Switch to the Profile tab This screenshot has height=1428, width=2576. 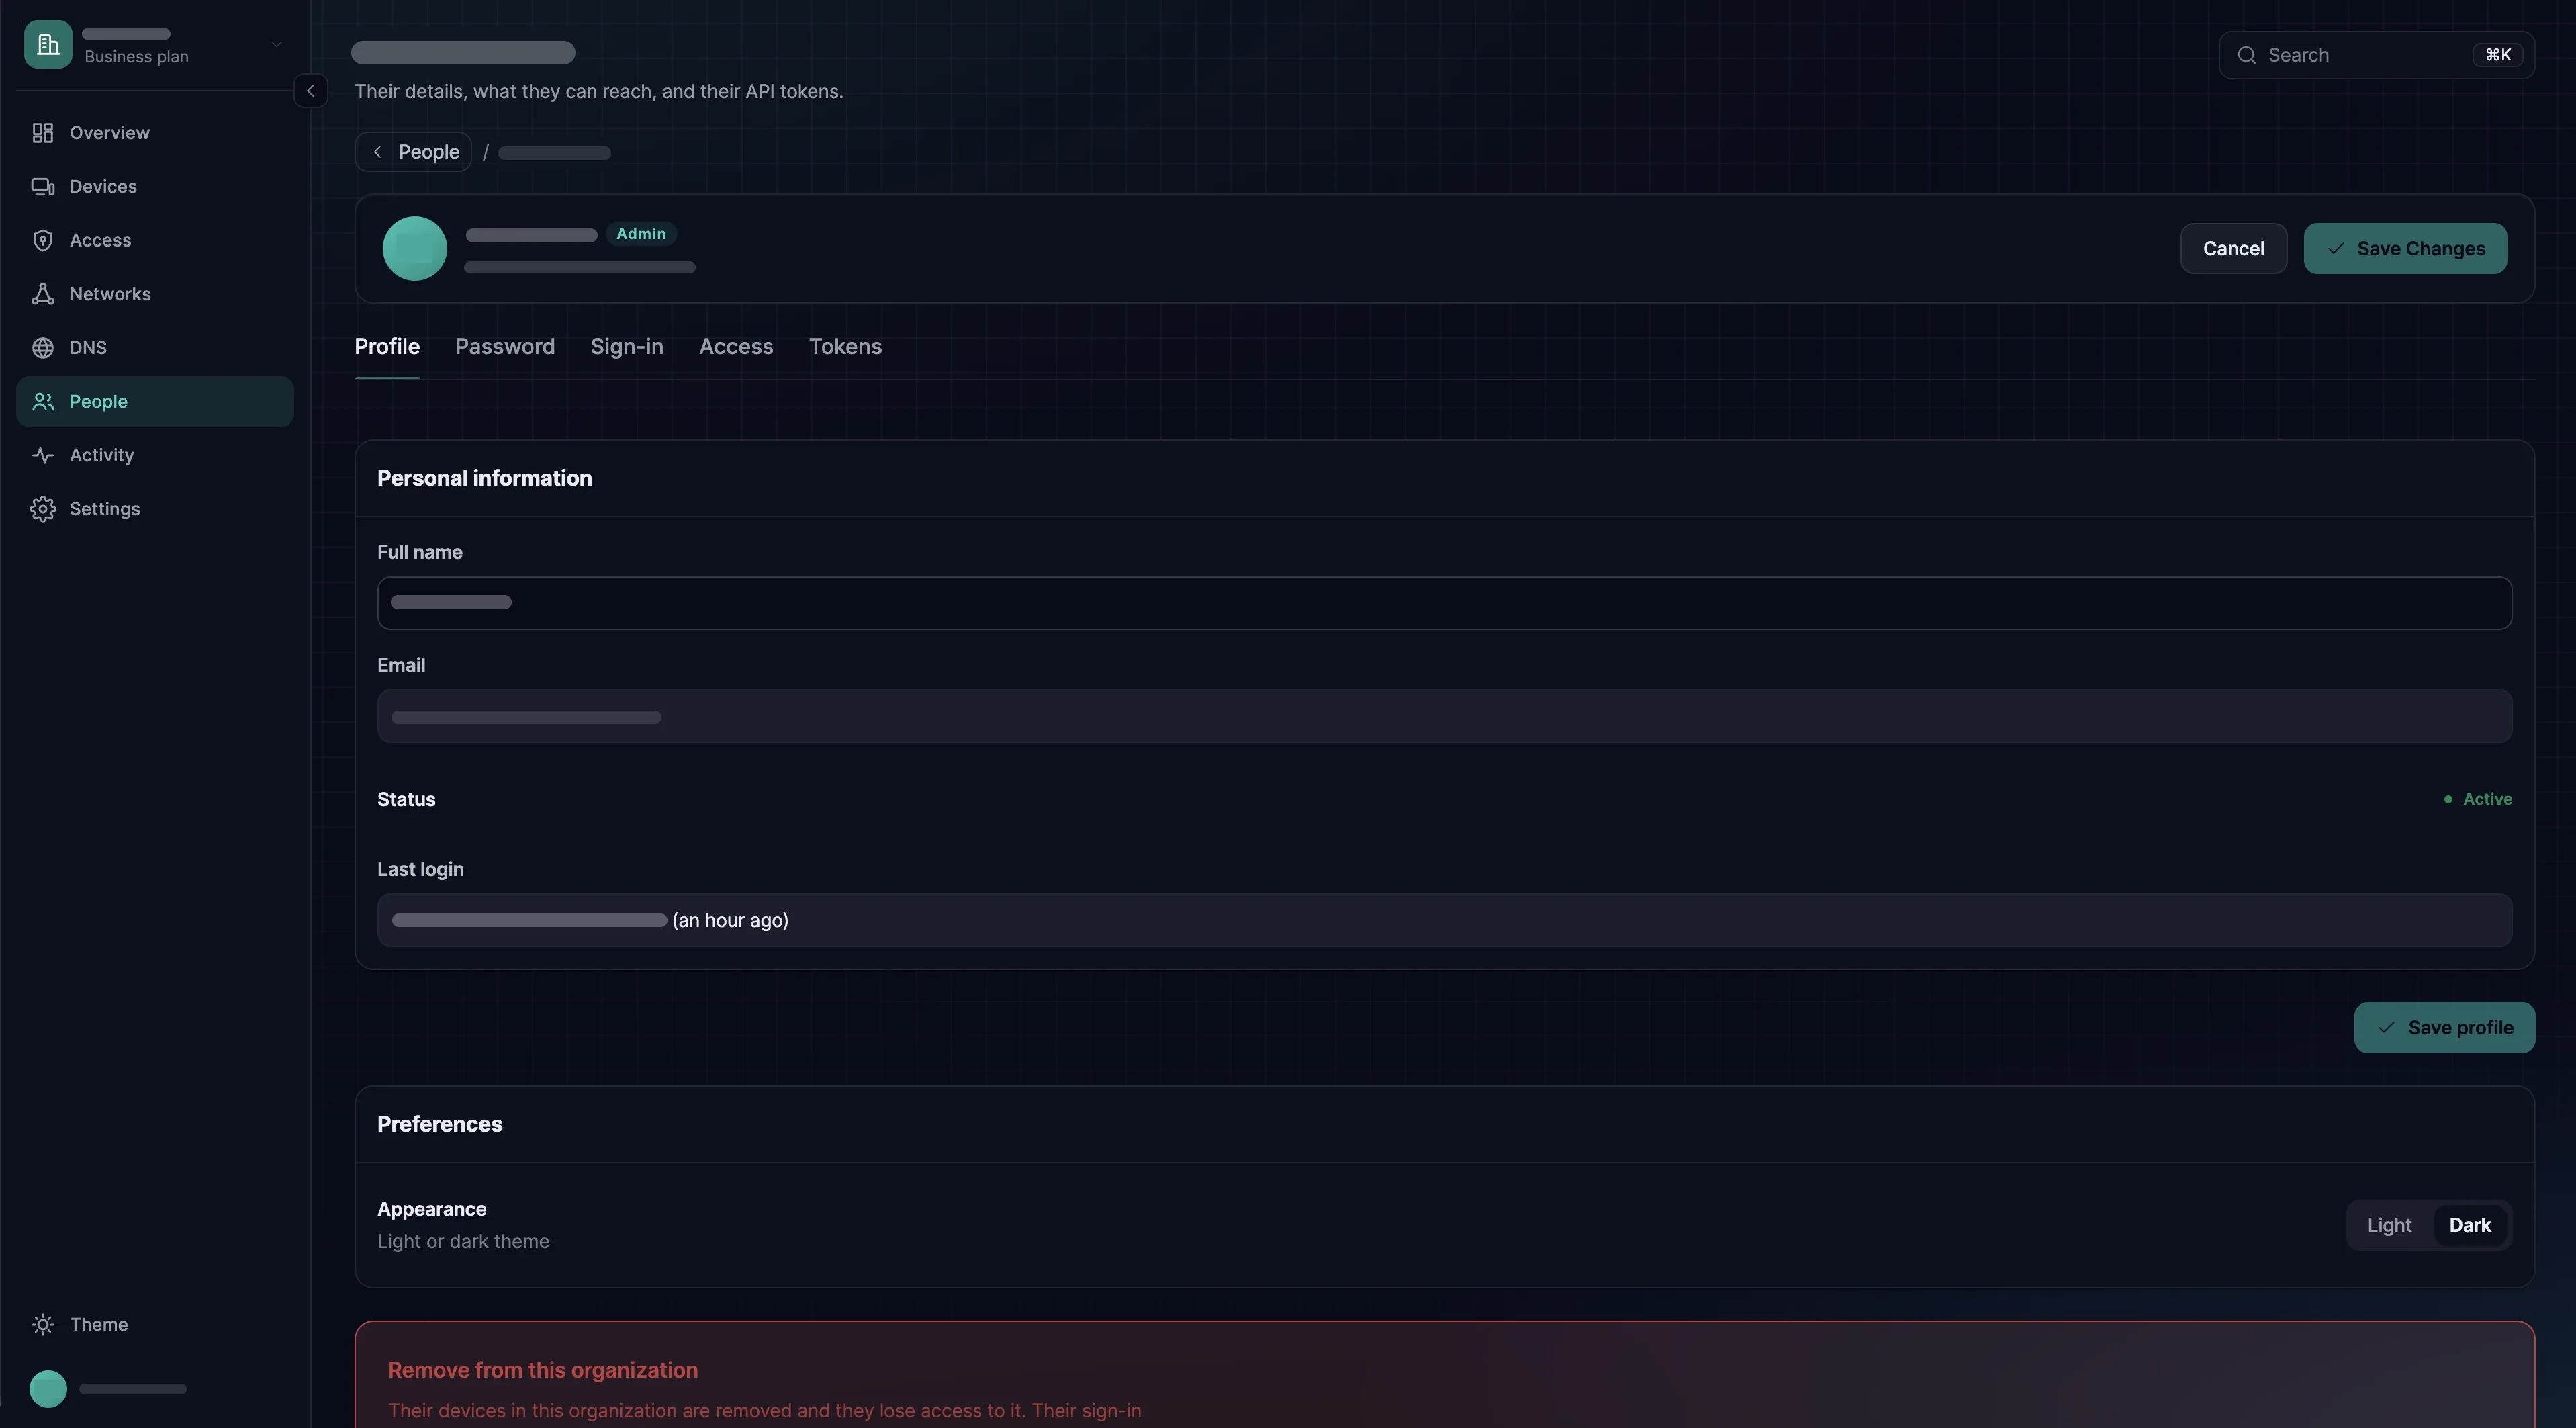387,347
